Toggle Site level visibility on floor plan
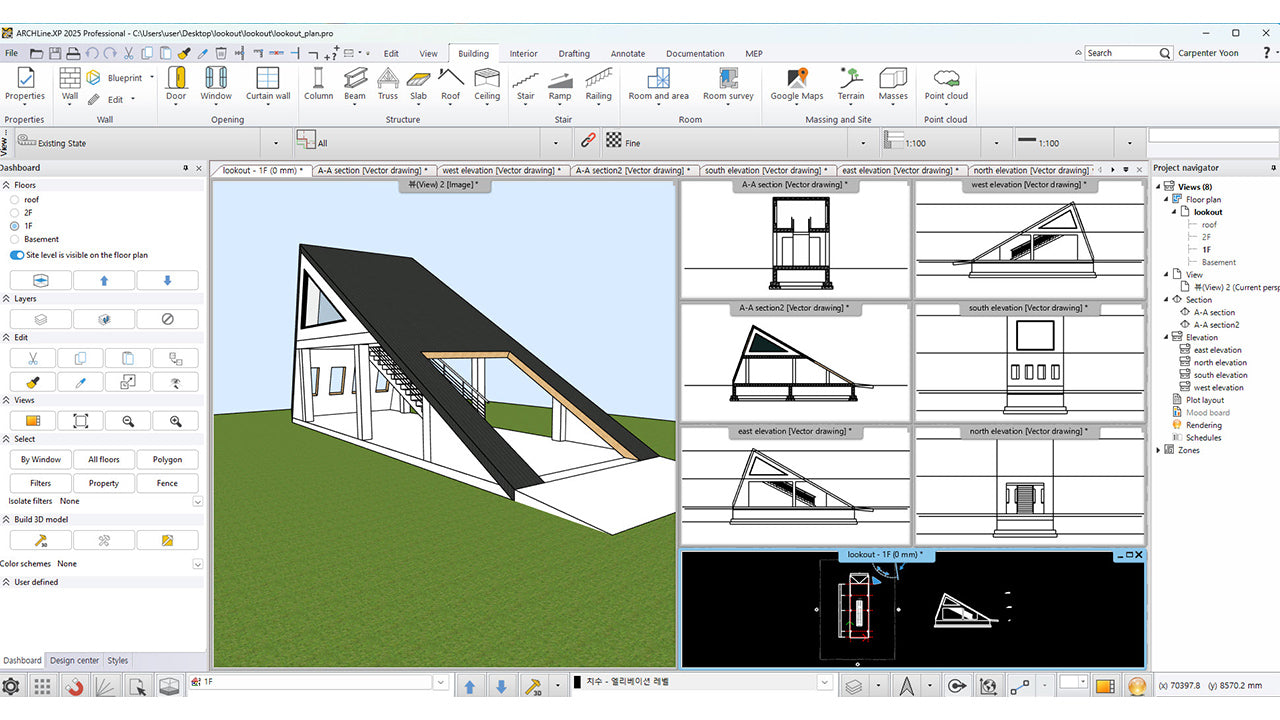Viewport: 1280px width, 720px height. point(17,255)
